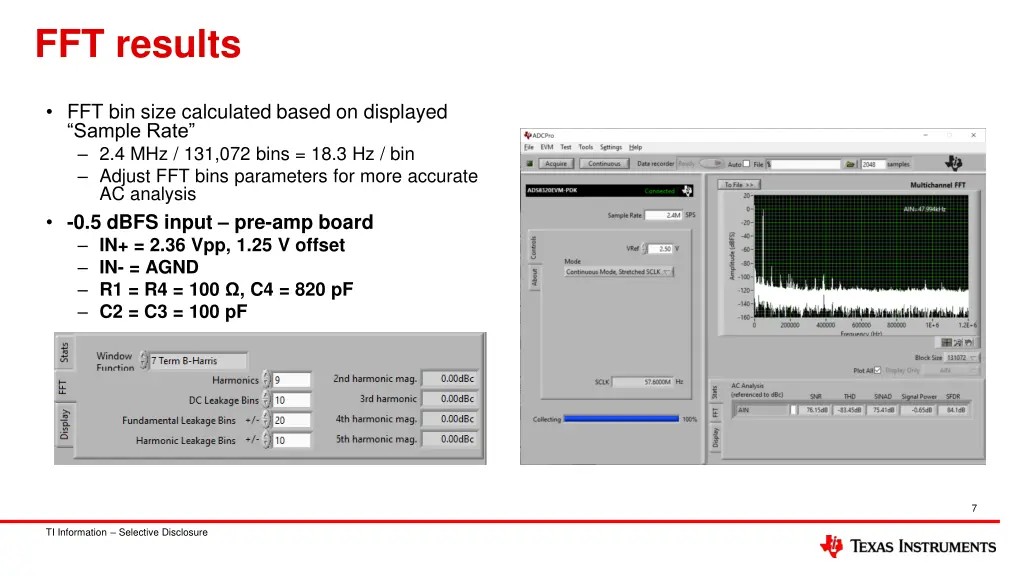Click the TI logo on ADS8320EVM-PDK banner
Screen dimensions: 1024x576
[687, 190]
